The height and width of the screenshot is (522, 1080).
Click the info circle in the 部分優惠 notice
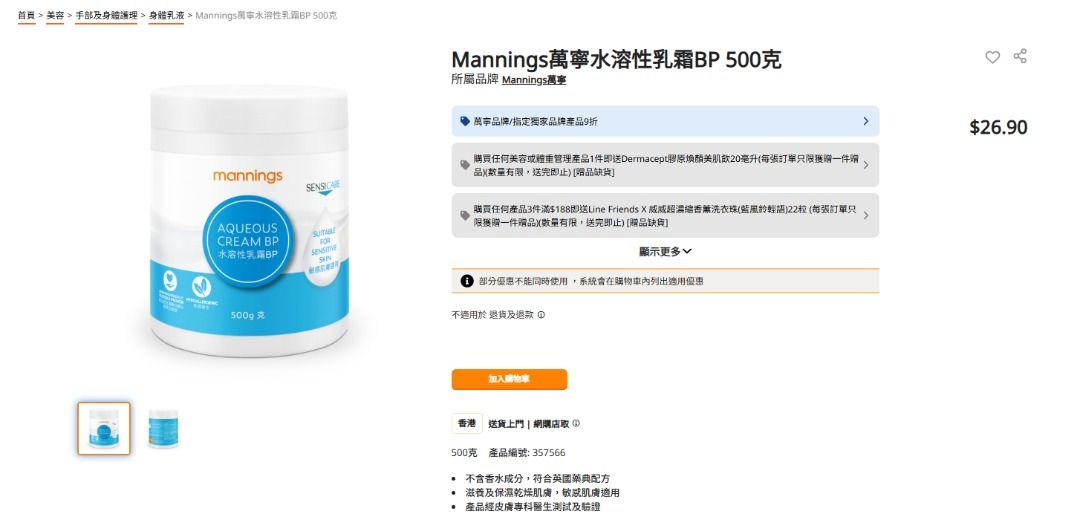467,281
